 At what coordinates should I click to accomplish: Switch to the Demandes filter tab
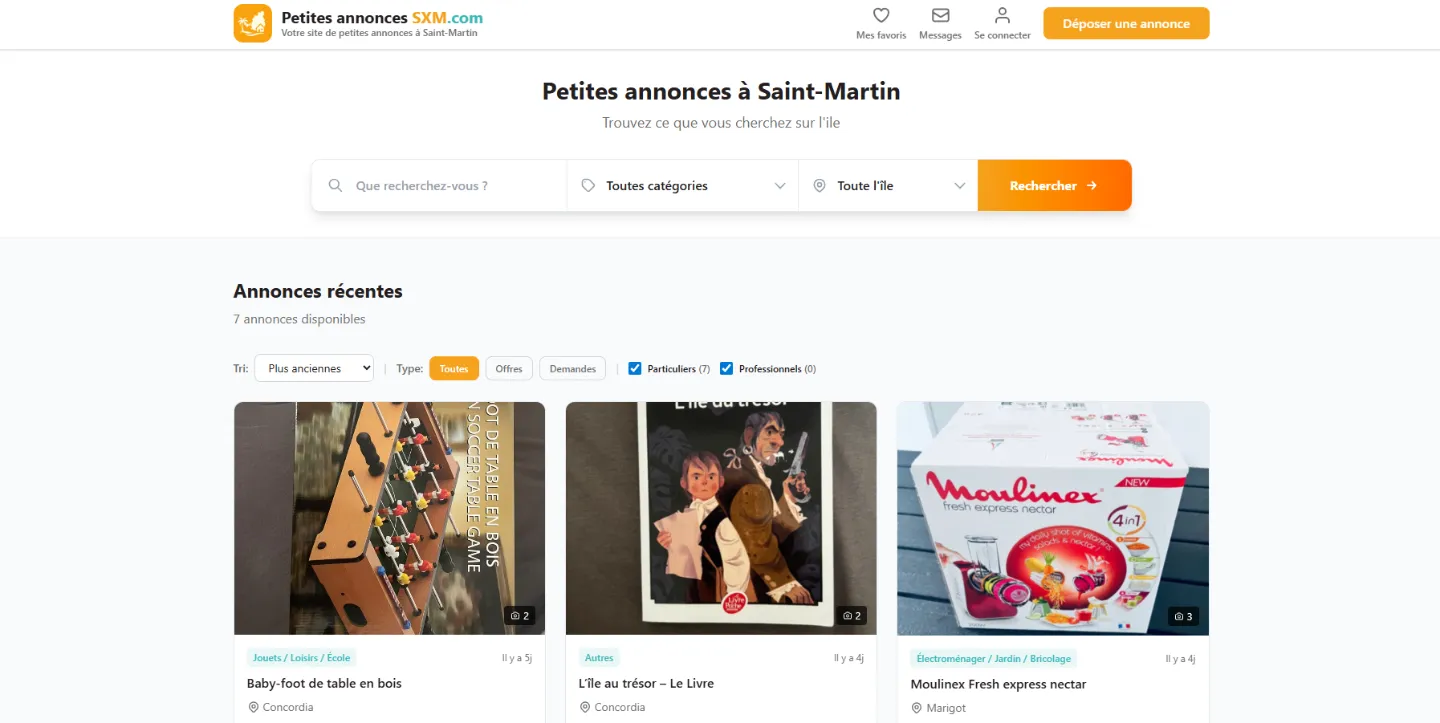(x=572, y=368)
